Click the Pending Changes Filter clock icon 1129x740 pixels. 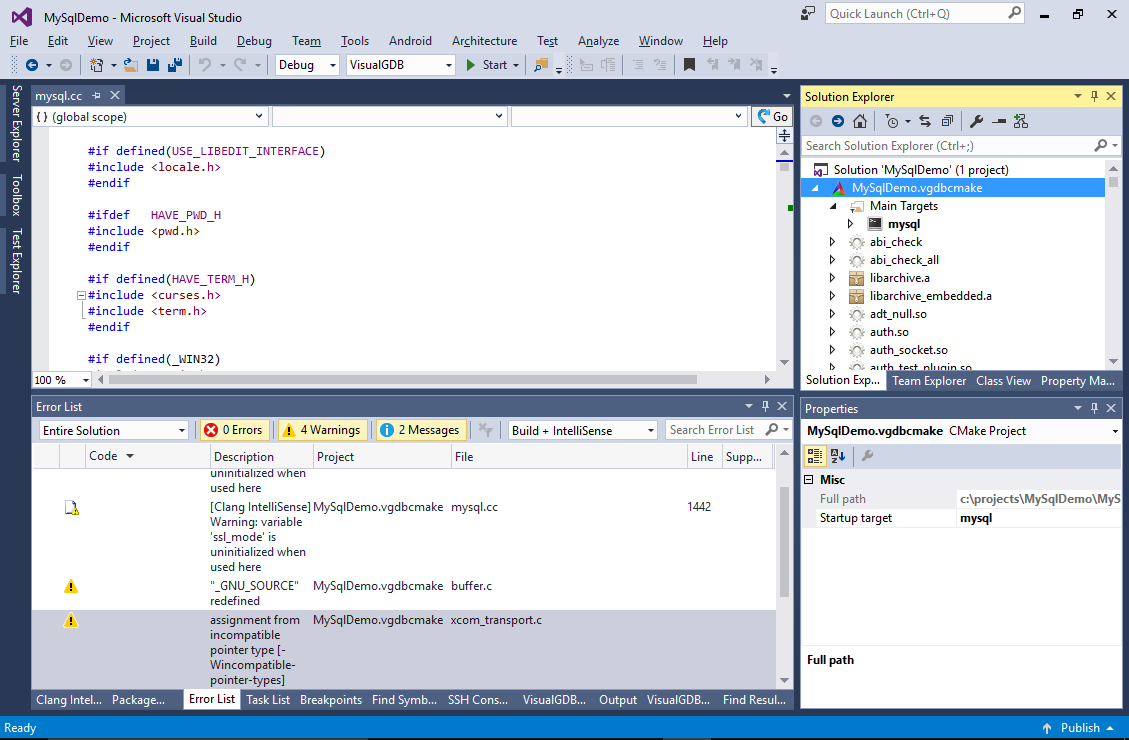892,121
